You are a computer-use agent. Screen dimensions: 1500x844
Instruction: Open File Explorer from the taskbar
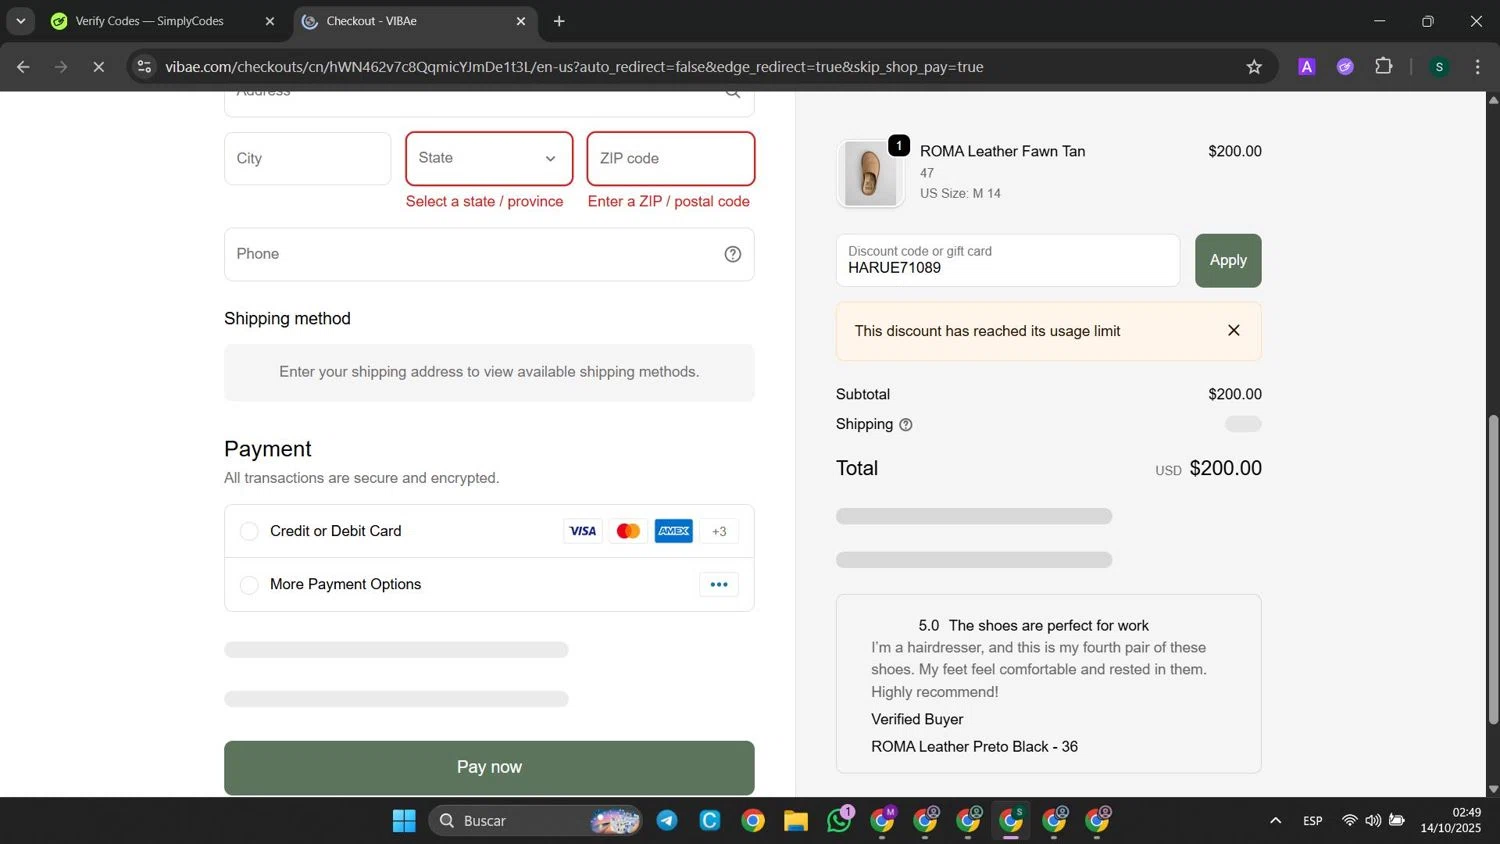pos(796,821)
